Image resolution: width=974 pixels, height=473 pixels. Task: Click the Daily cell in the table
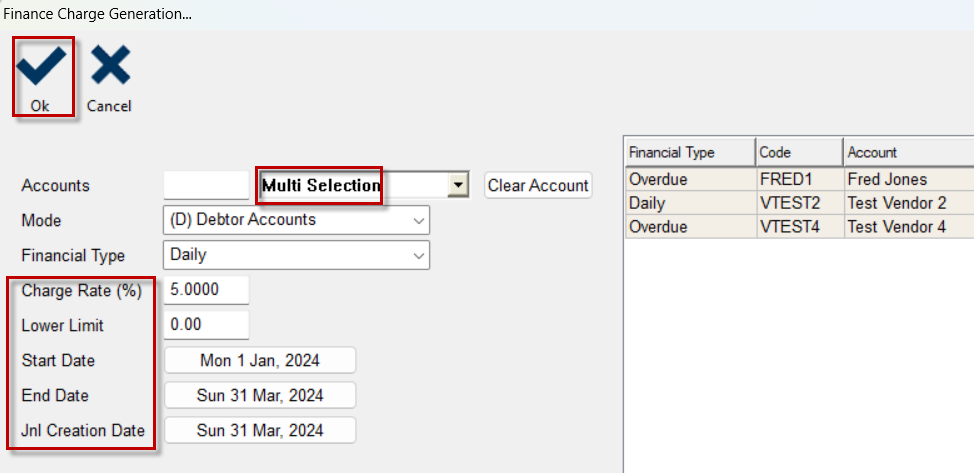pyautogui.click(x=691, y=203)
